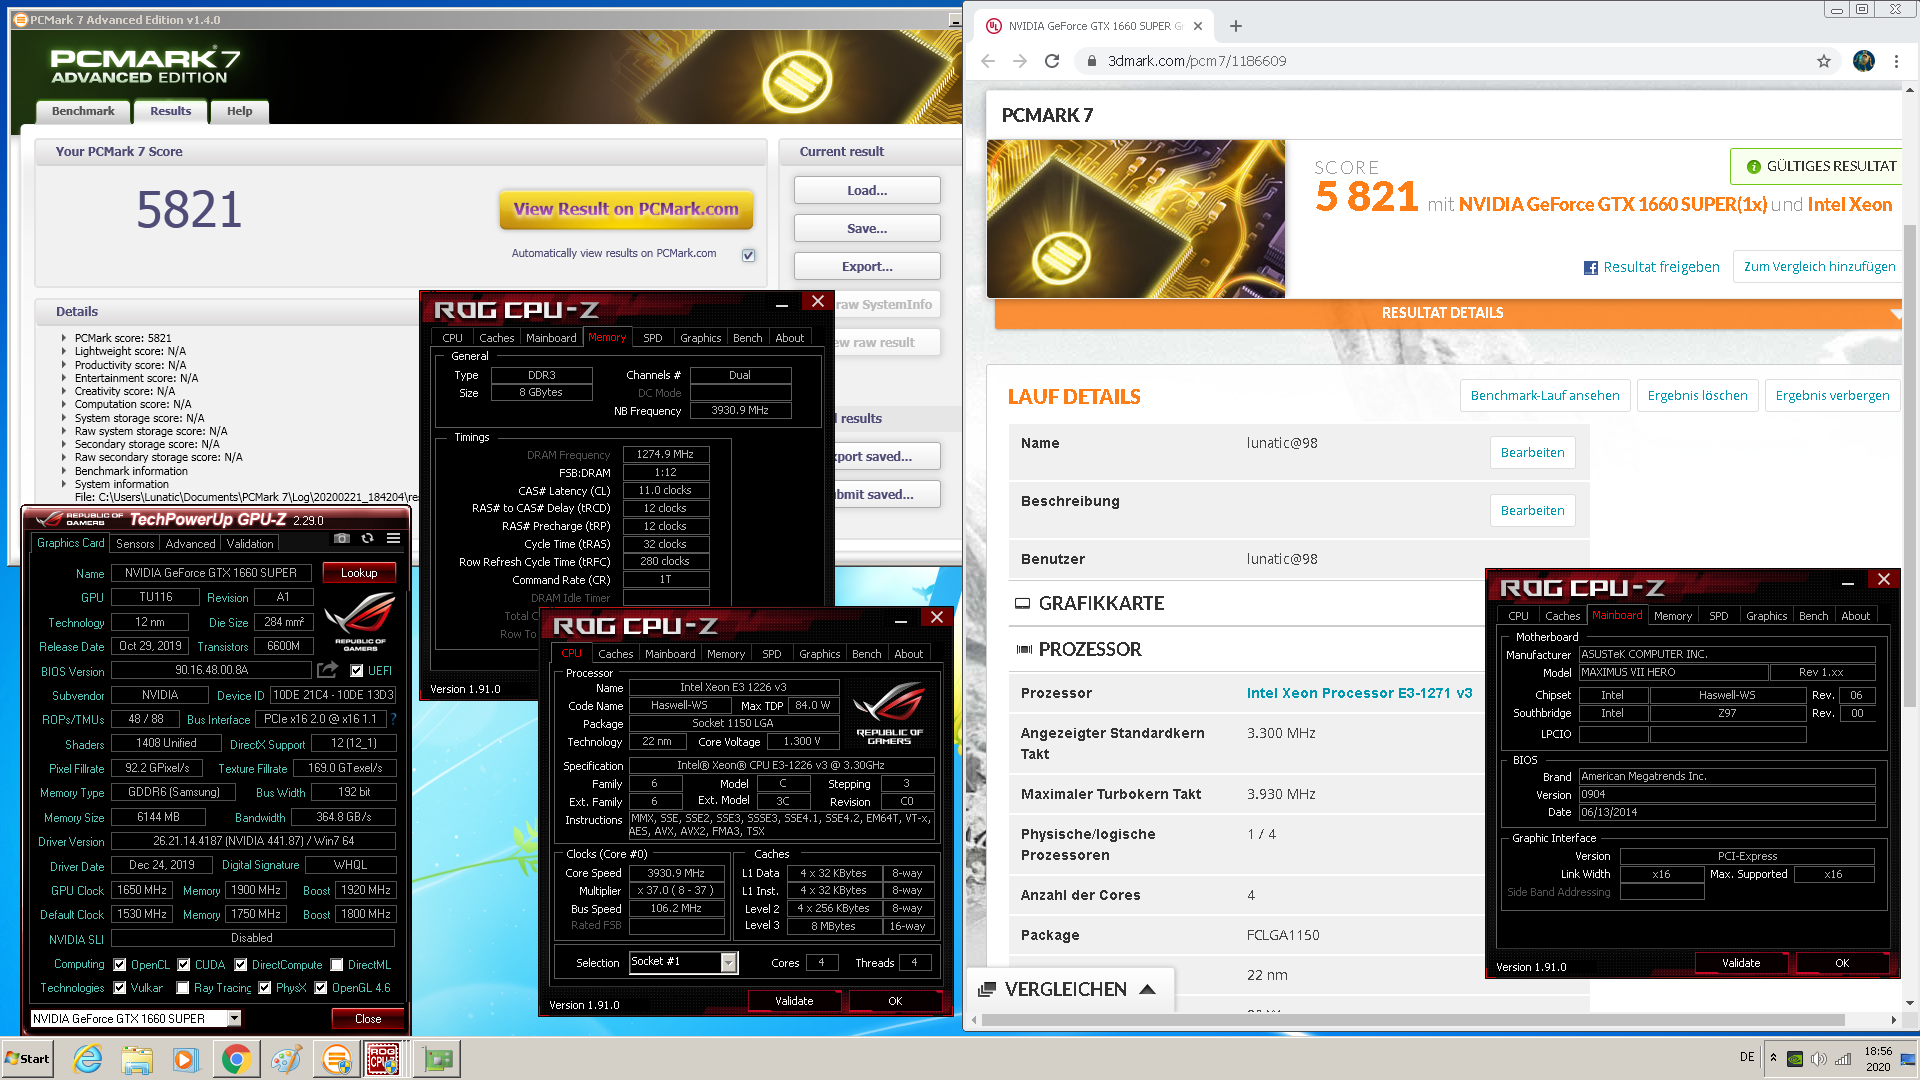Click the Intel Xeon Processor E3-1271 v3 link
The width and height of the screenshot is (1920, 1080).
point(1359,693)
